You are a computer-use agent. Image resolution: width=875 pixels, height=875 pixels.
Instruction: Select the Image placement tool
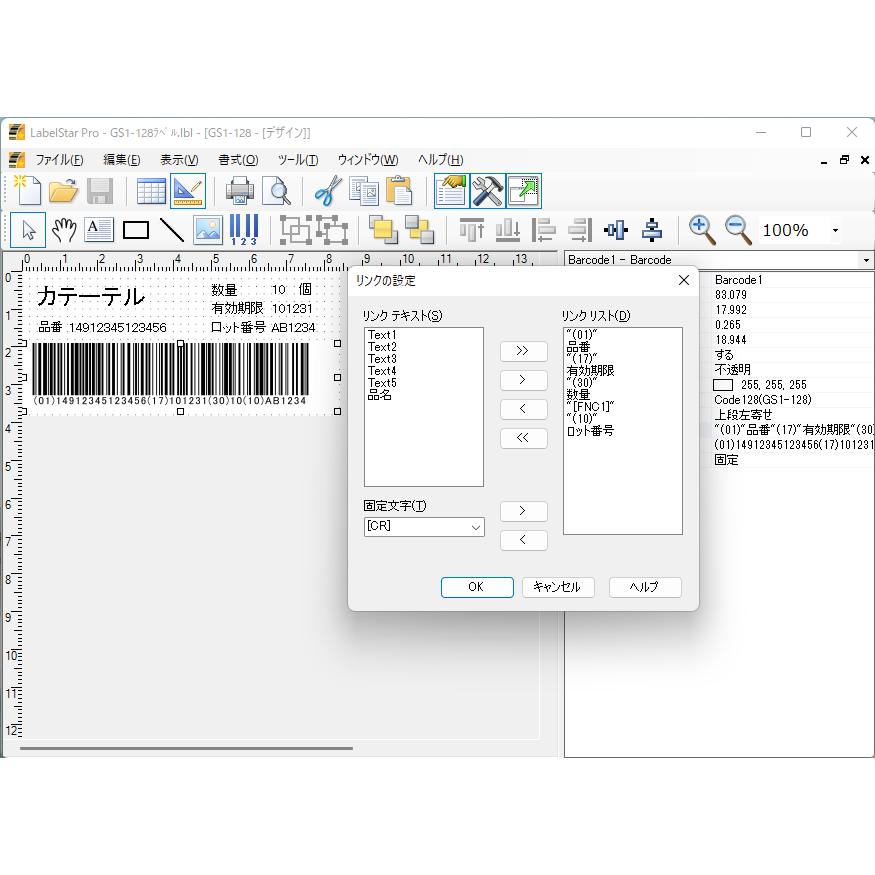pyautogui.click(x=206, y=230)
